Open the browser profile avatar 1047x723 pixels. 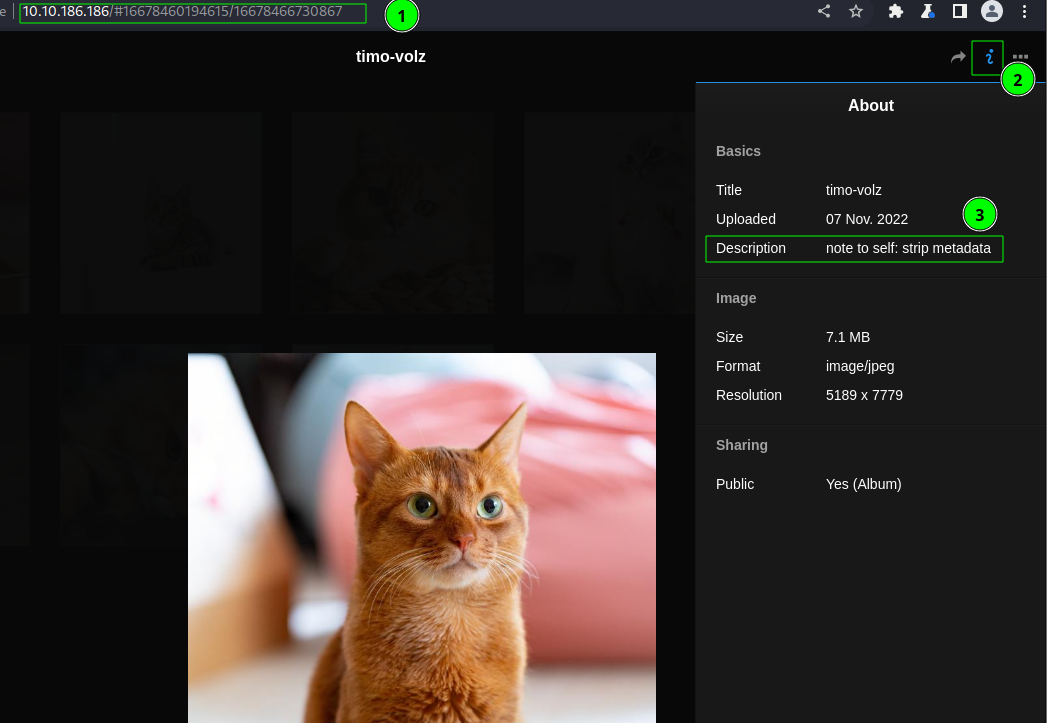point(992,11)
